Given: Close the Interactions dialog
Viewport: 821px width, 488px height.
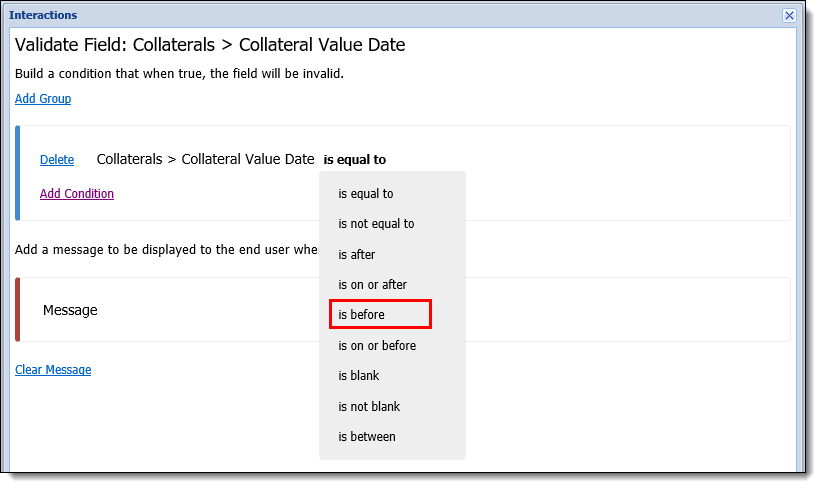Looking at the screenshot, I should pos(789,16).
